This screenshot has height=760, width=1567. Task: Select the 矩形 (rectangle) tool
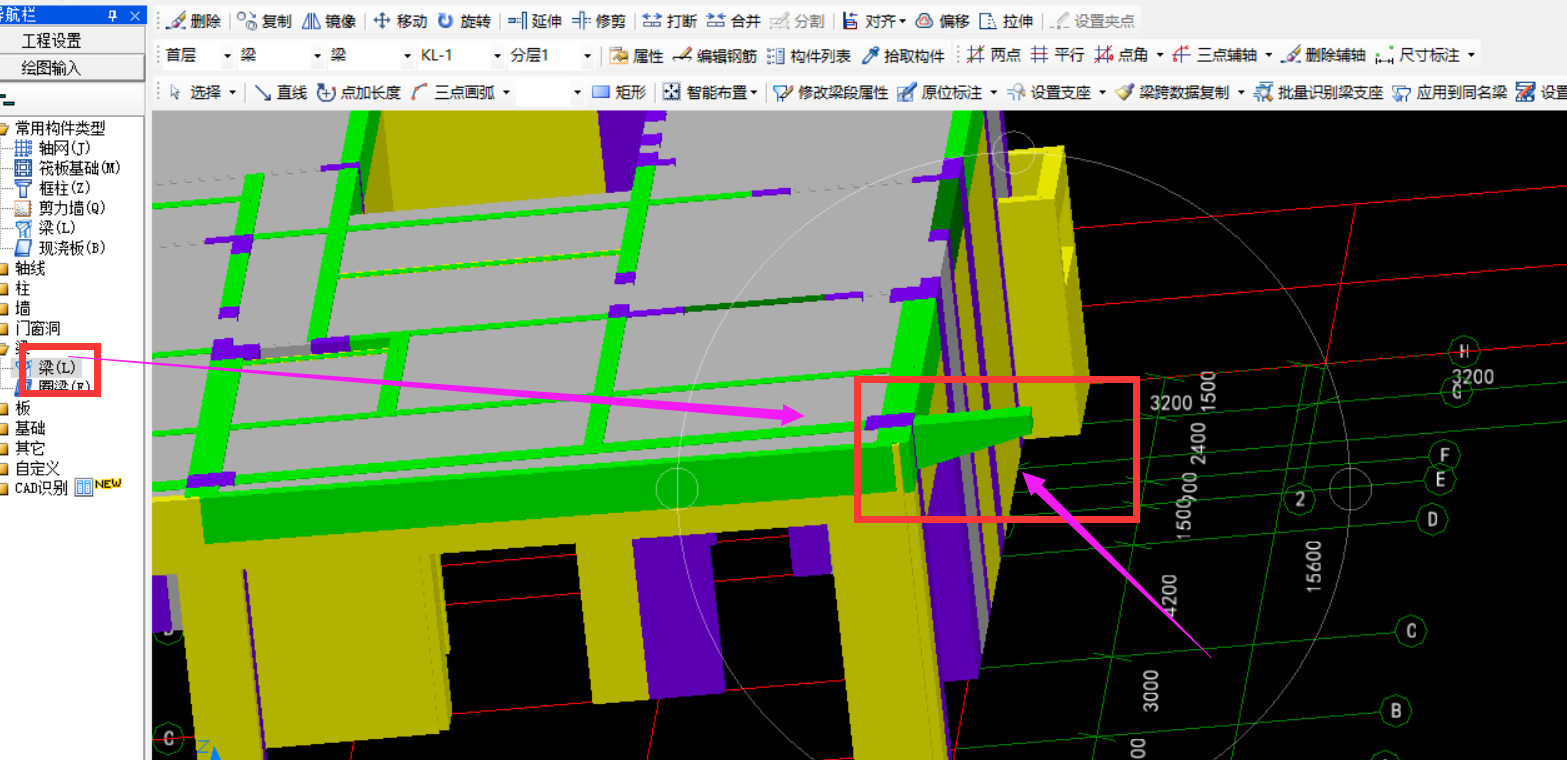click(x=619, y=92)
